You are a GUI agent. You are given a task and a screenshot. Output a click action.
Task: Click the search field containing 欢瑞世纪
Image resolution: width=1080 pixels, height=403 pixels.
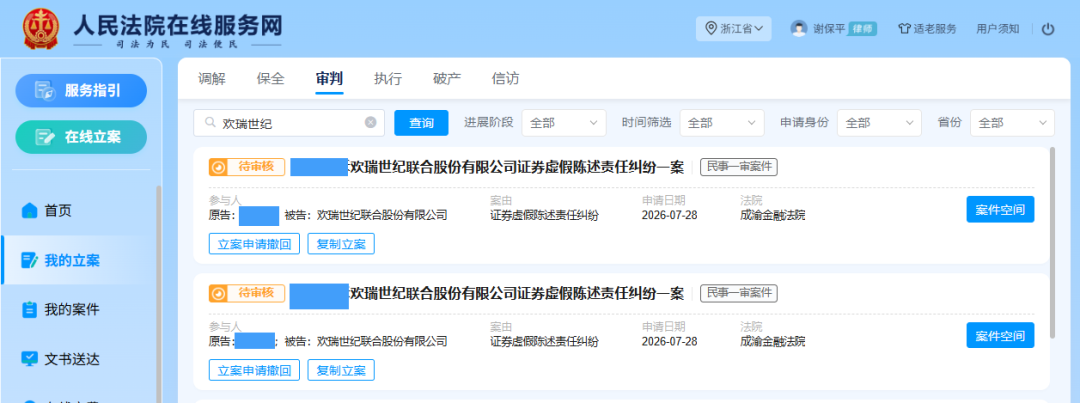pyautogui.click(x=289, y=123)
